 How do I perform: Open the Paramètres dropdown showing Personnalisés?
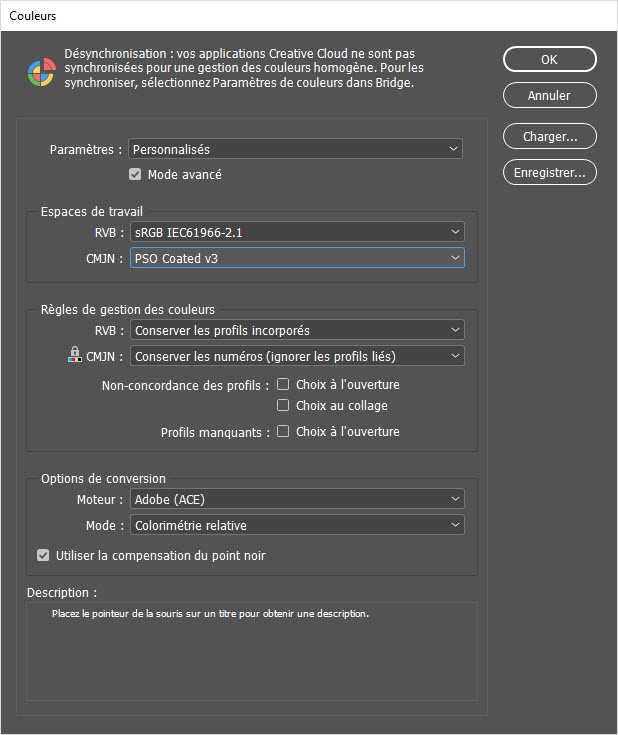(295, 149)
